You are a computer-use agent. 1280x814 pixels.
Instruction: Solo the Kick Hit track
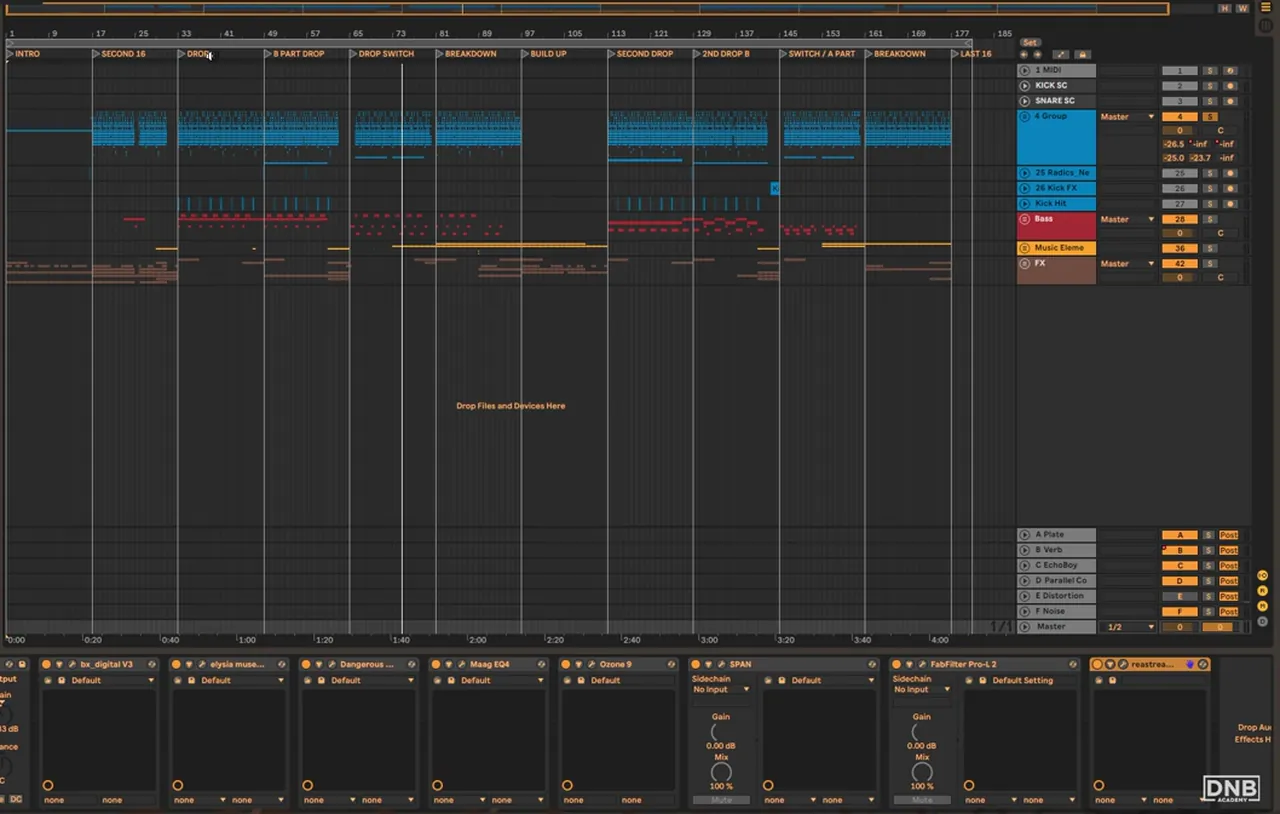click(x=1209, y=204)
